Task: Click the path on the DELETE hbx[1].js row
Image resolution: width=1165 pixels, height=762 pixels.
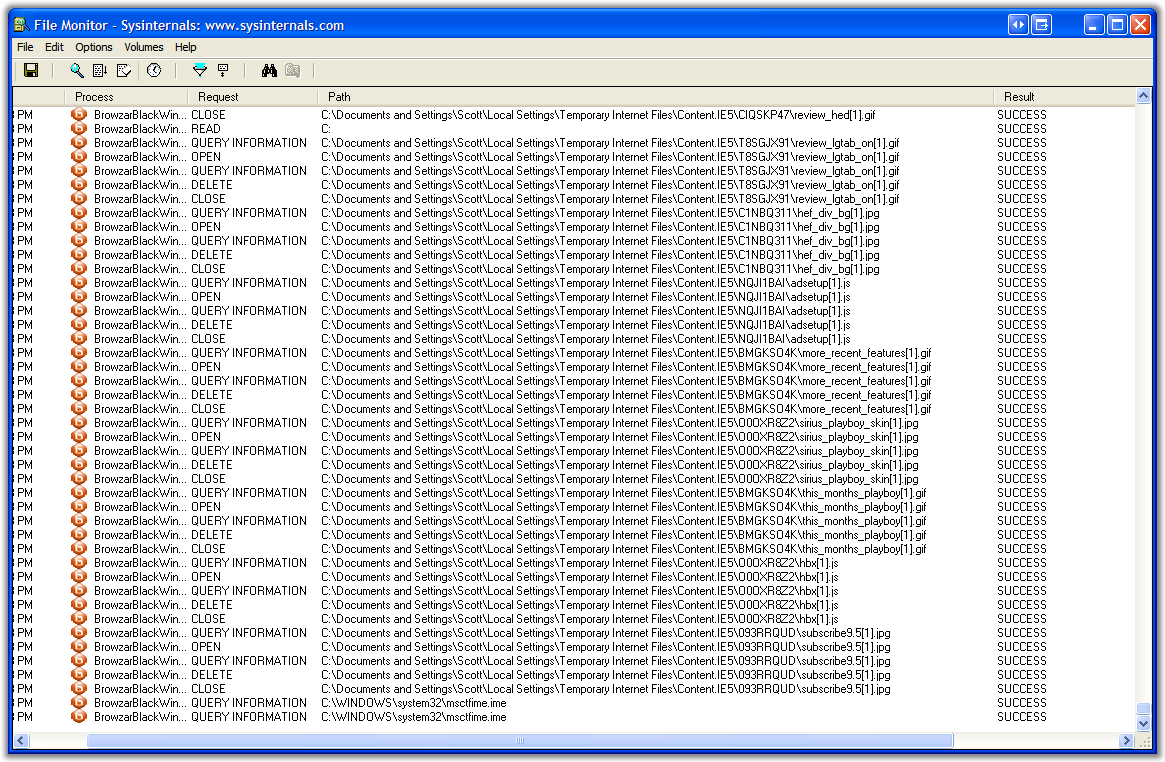Action: pos(580,605)
